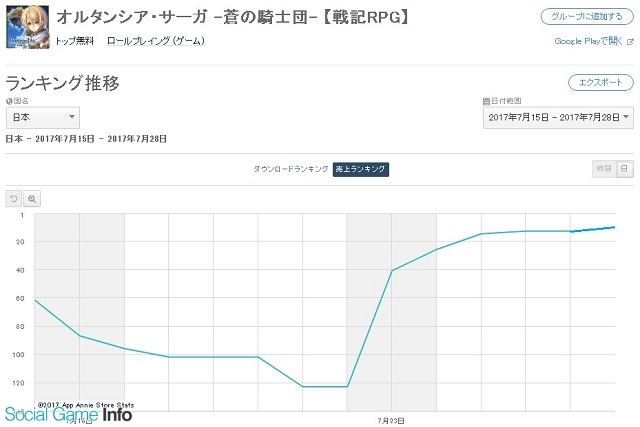
Task: Click the グループに追加する button
Action: [587, 17]
